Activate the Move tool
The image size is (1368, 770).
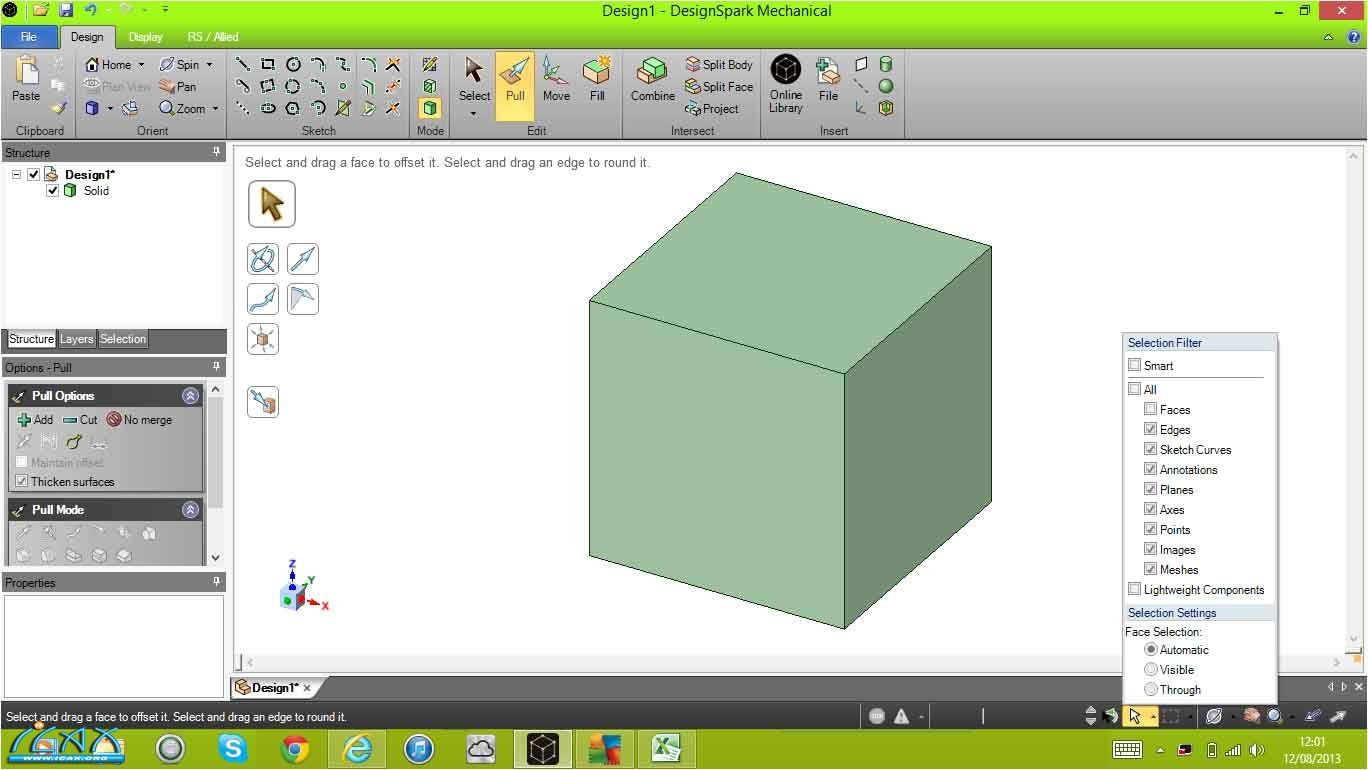tap(556, 80)
